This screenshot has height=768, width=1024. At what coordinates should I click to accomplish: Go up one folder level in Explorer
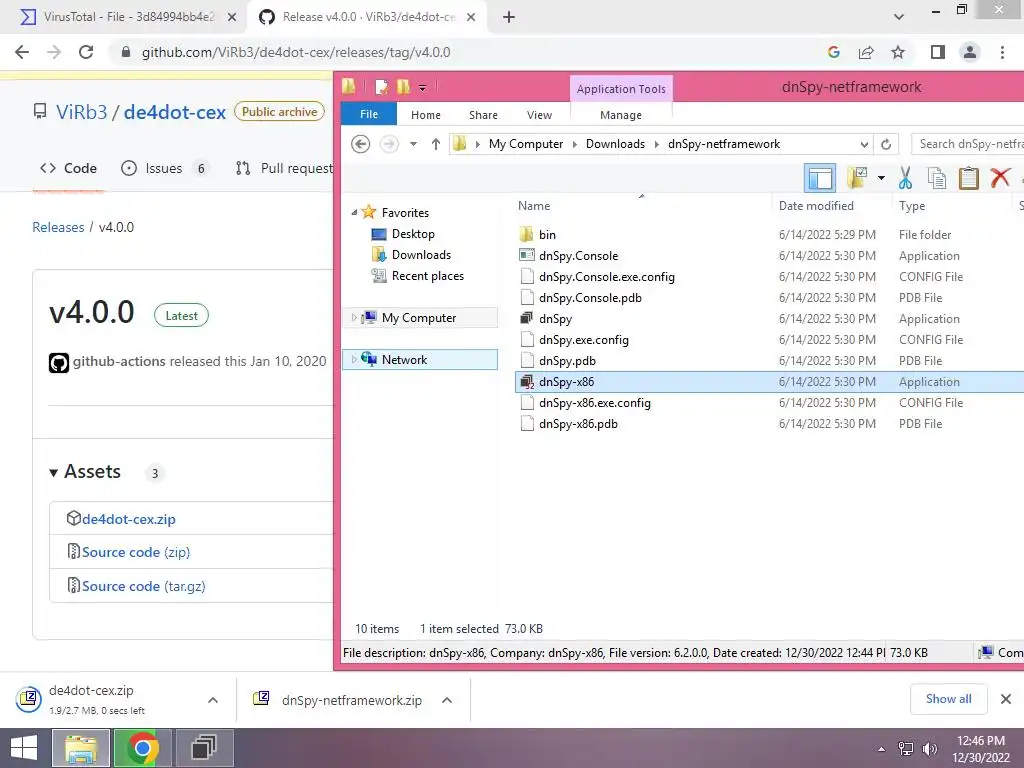pos(436,144)
